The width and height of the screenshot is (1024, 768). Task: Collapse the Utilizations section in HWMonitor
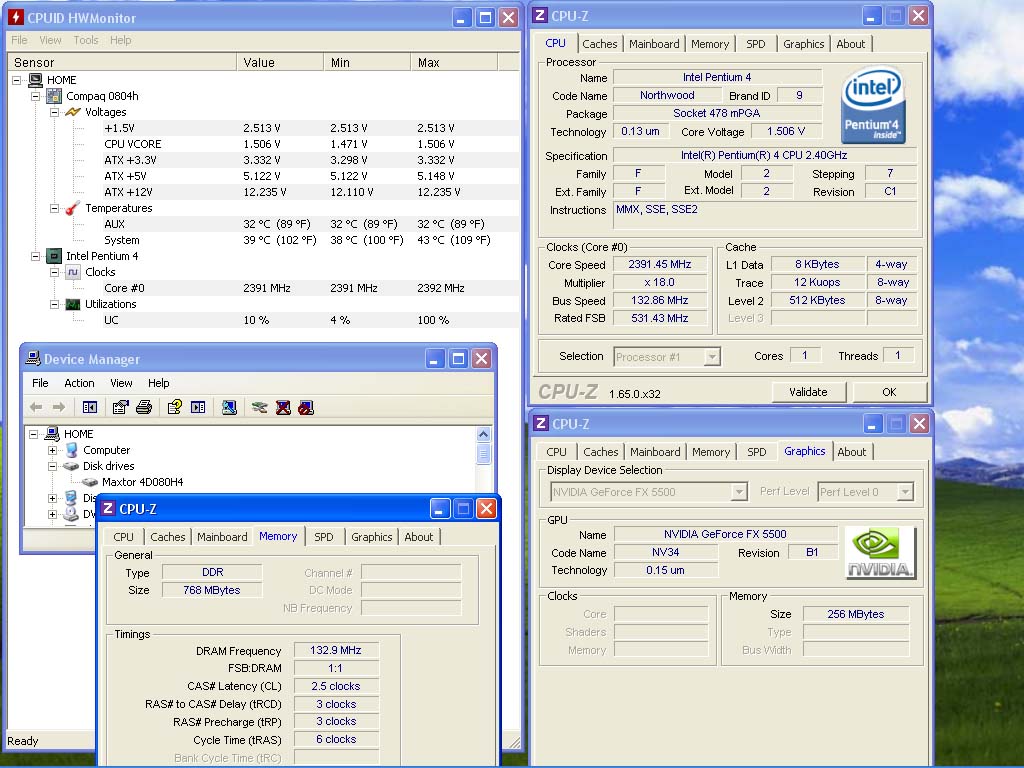55,304
